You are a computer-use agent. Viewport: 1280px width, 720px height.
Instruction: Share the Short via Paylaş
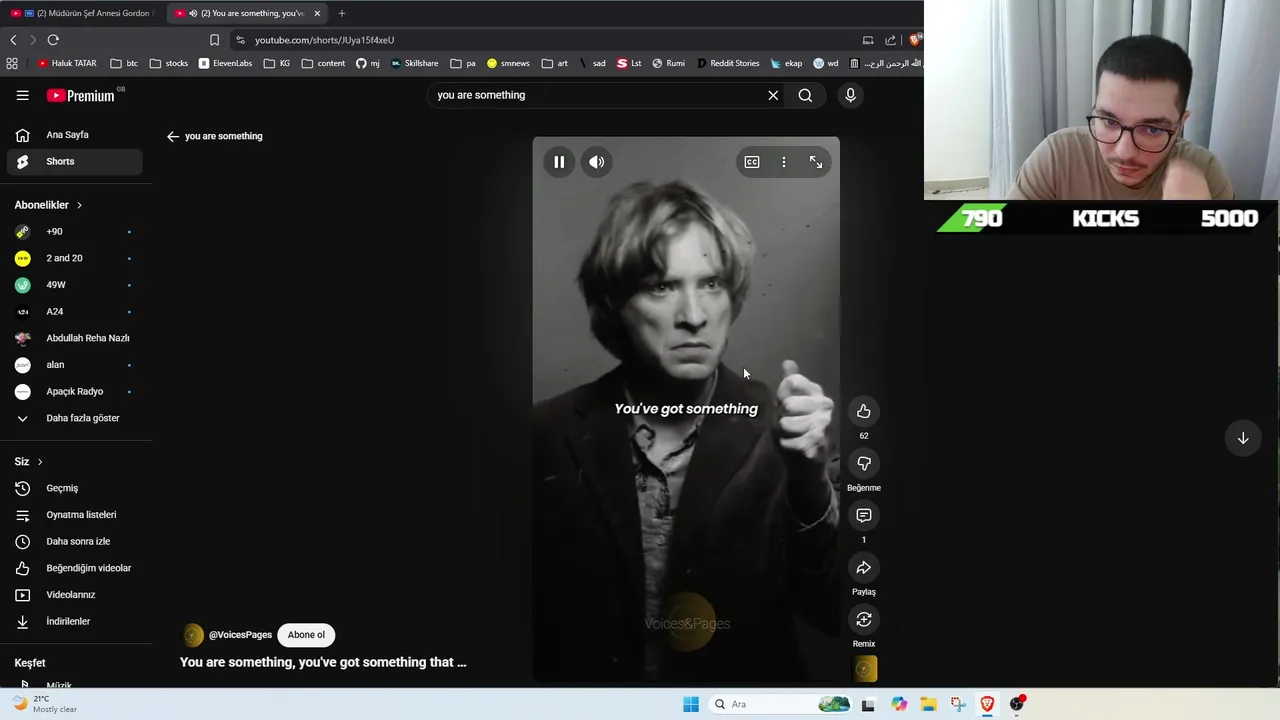[x=864, y=567]
